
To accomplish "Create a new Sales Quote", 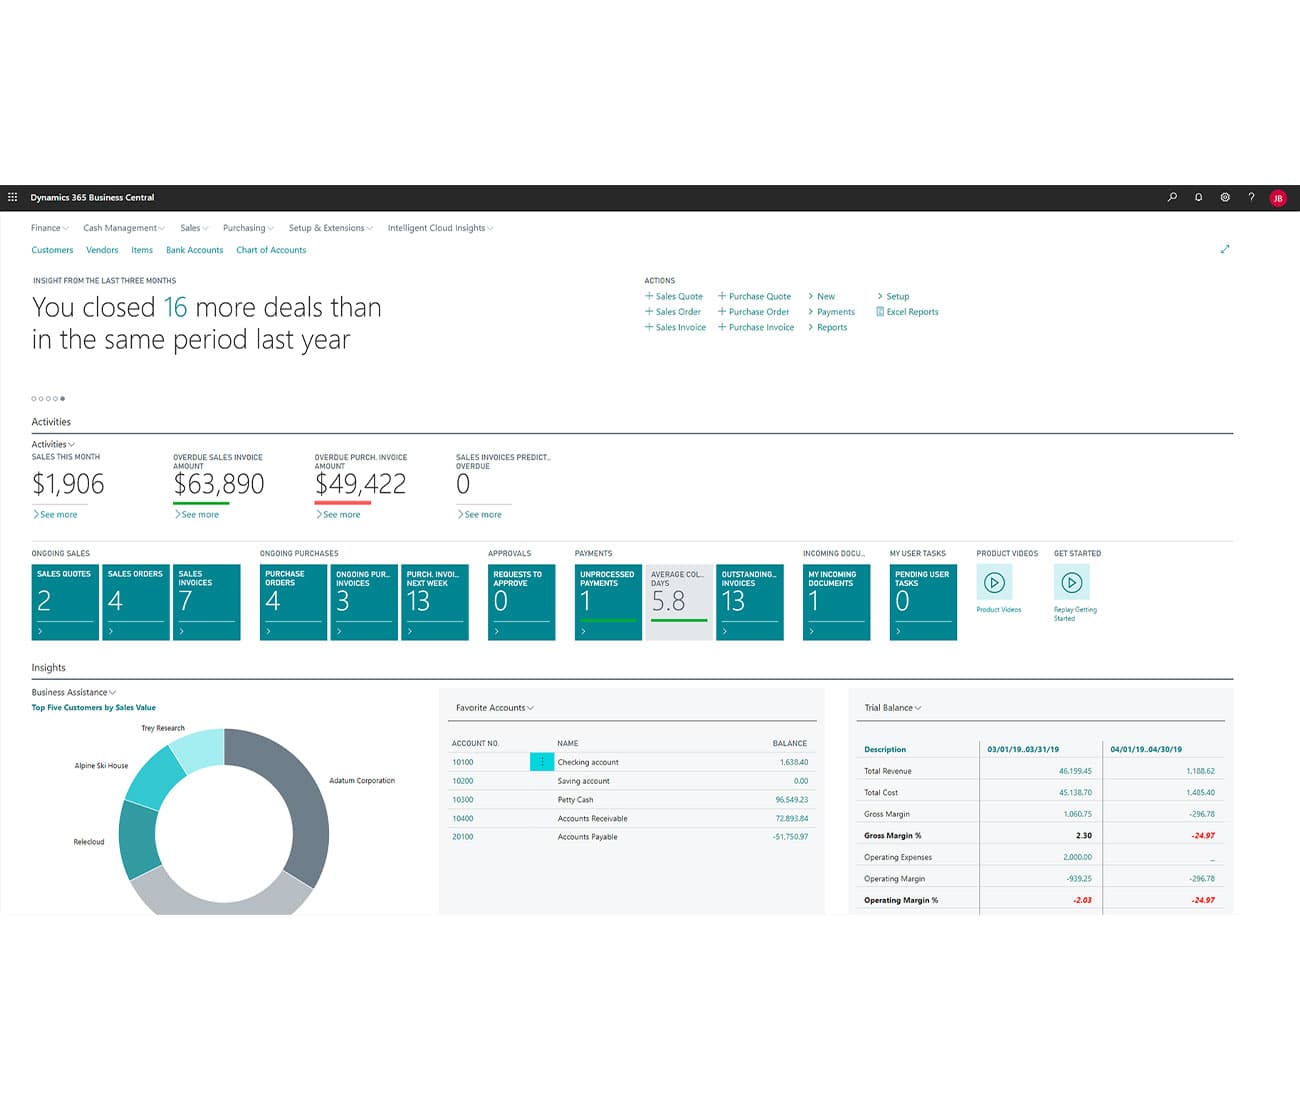I will point(674,296).
